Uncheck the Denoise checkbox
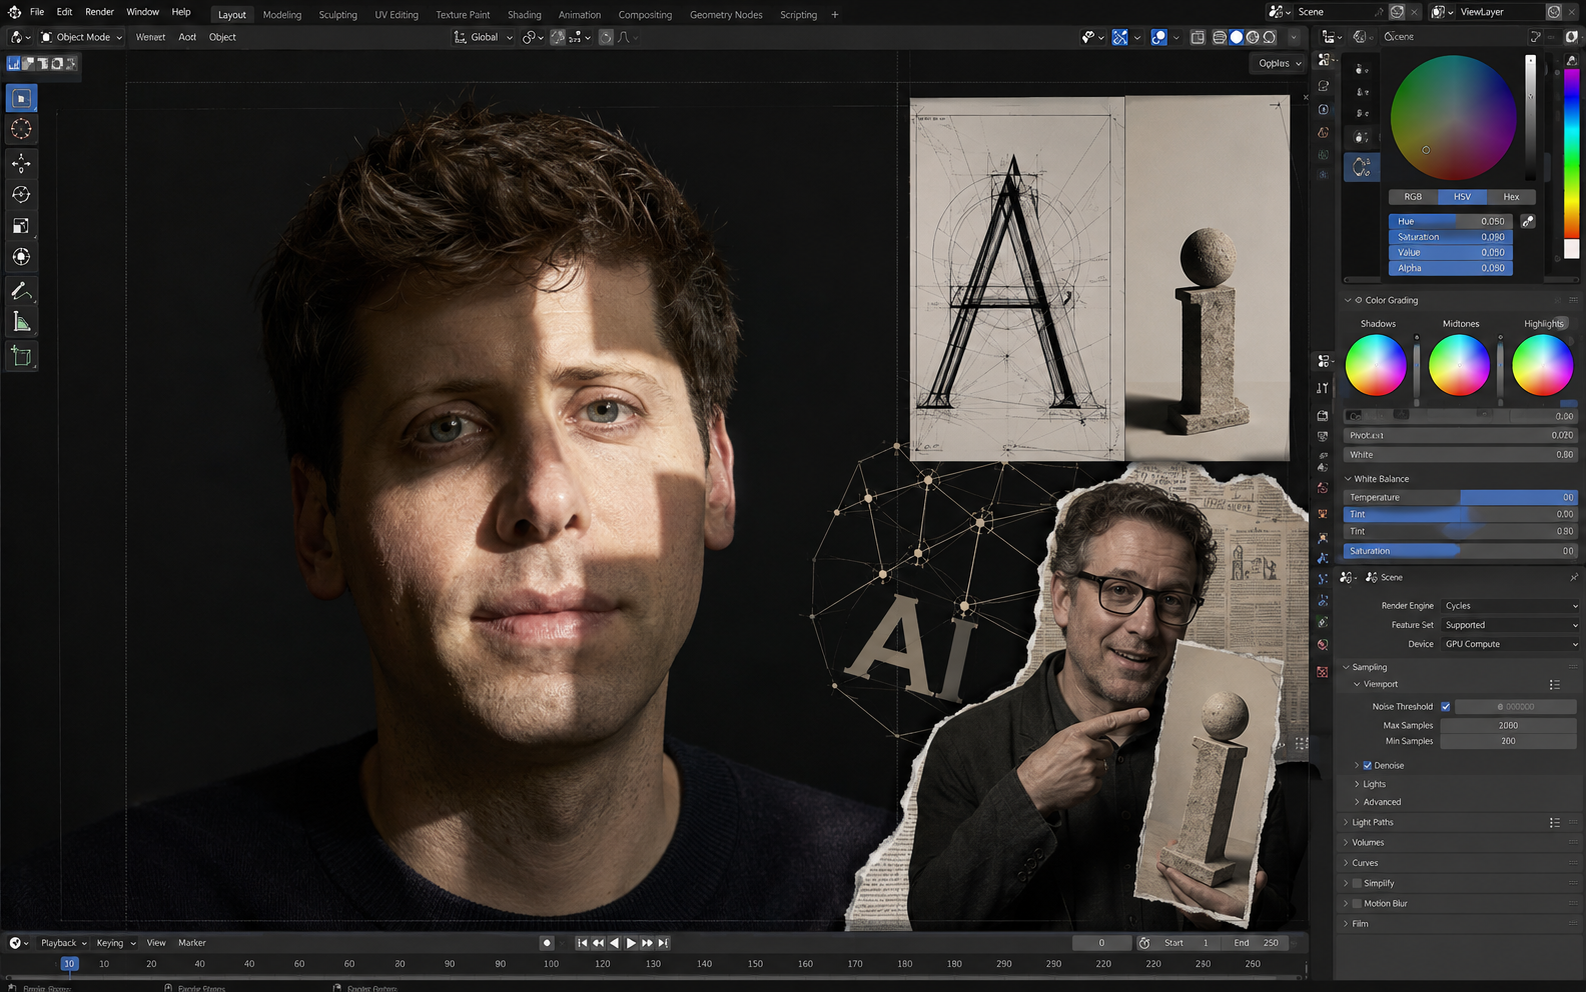Screen dimensions: 1586x992 [1367, 766]
